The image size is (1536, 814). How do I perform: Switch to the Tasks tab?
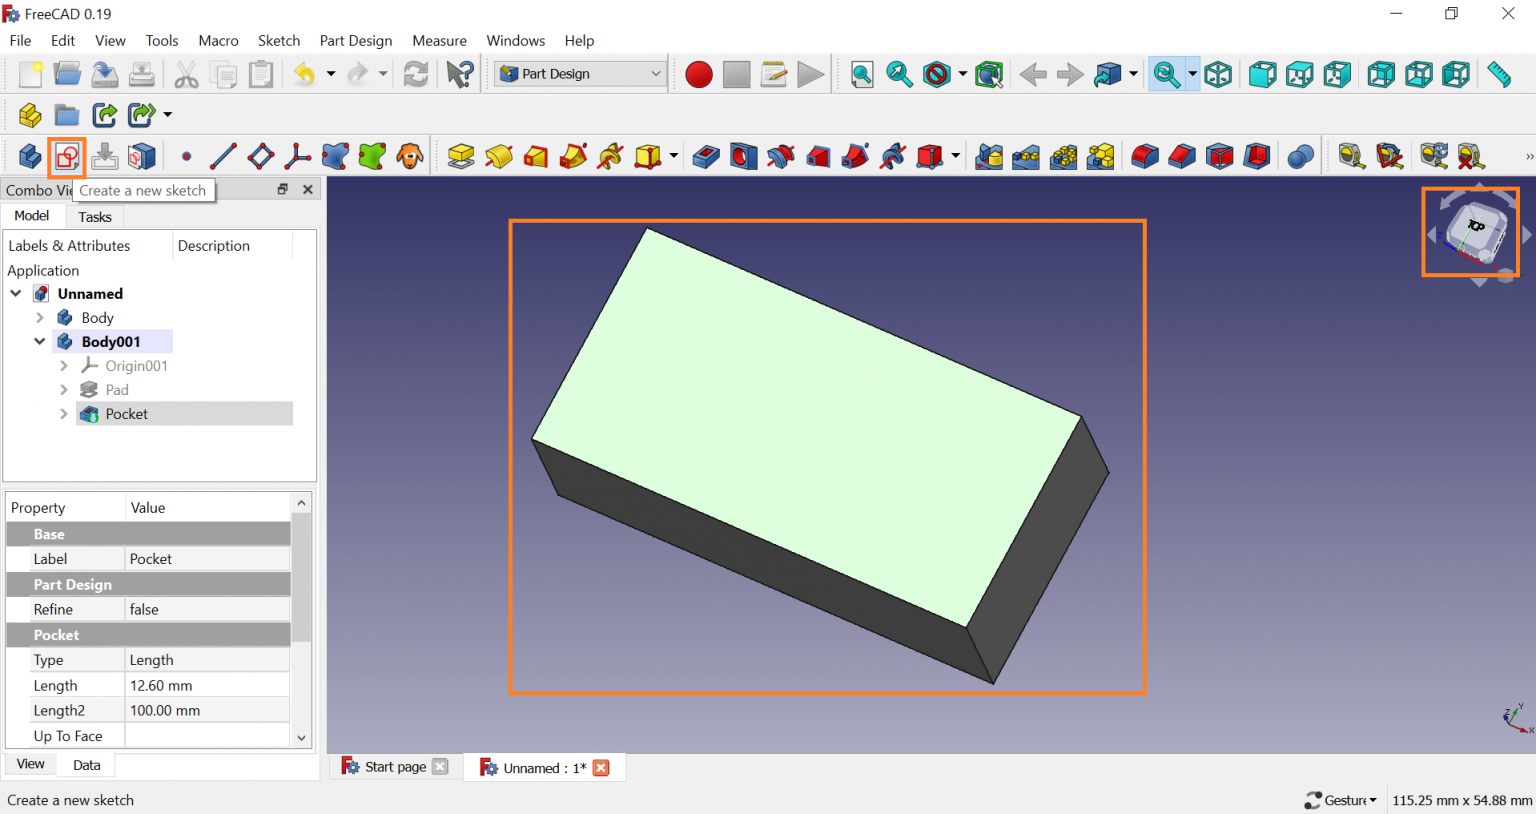point(95,217)
